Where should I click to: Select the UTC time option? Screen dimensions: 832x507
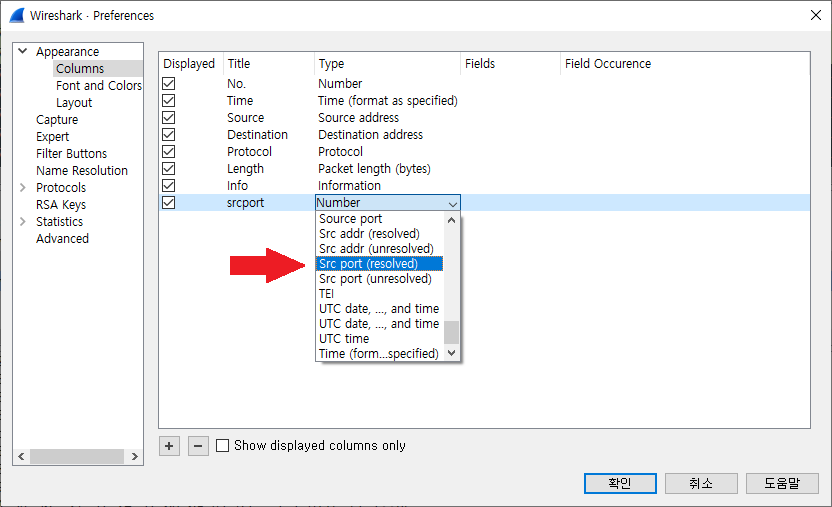[x=379, y=338]
